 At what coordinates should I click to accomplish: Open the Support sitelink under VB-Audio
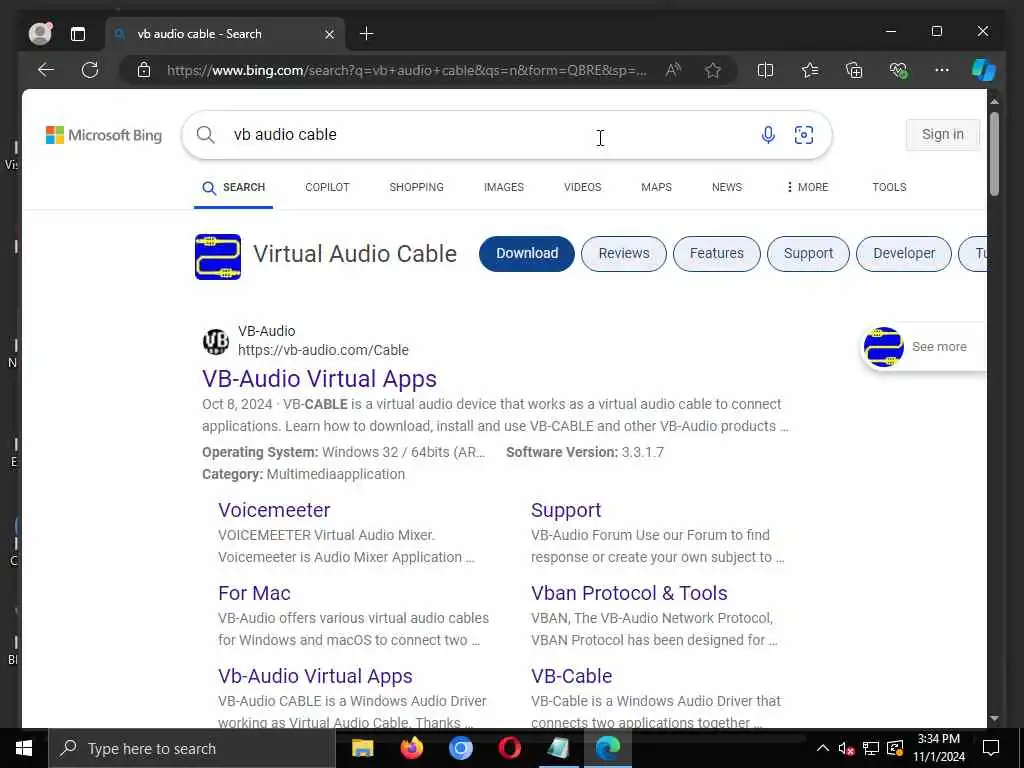[x=566, y=510]
